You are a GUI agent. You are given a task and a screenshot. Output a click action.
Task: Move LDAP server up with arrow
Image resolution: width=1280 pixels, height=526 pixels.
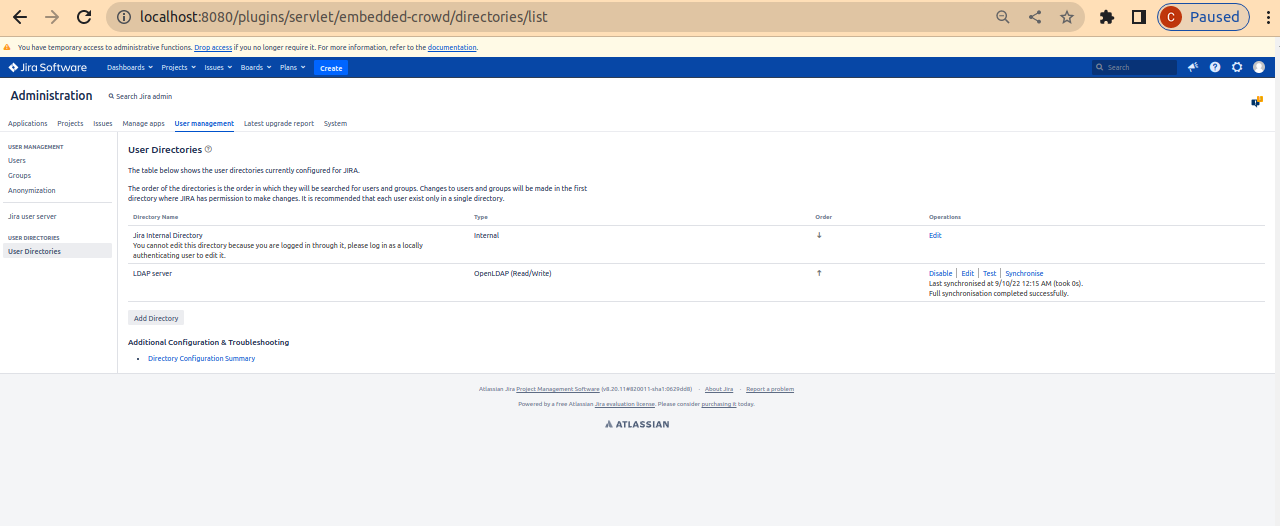click(819, 273)
